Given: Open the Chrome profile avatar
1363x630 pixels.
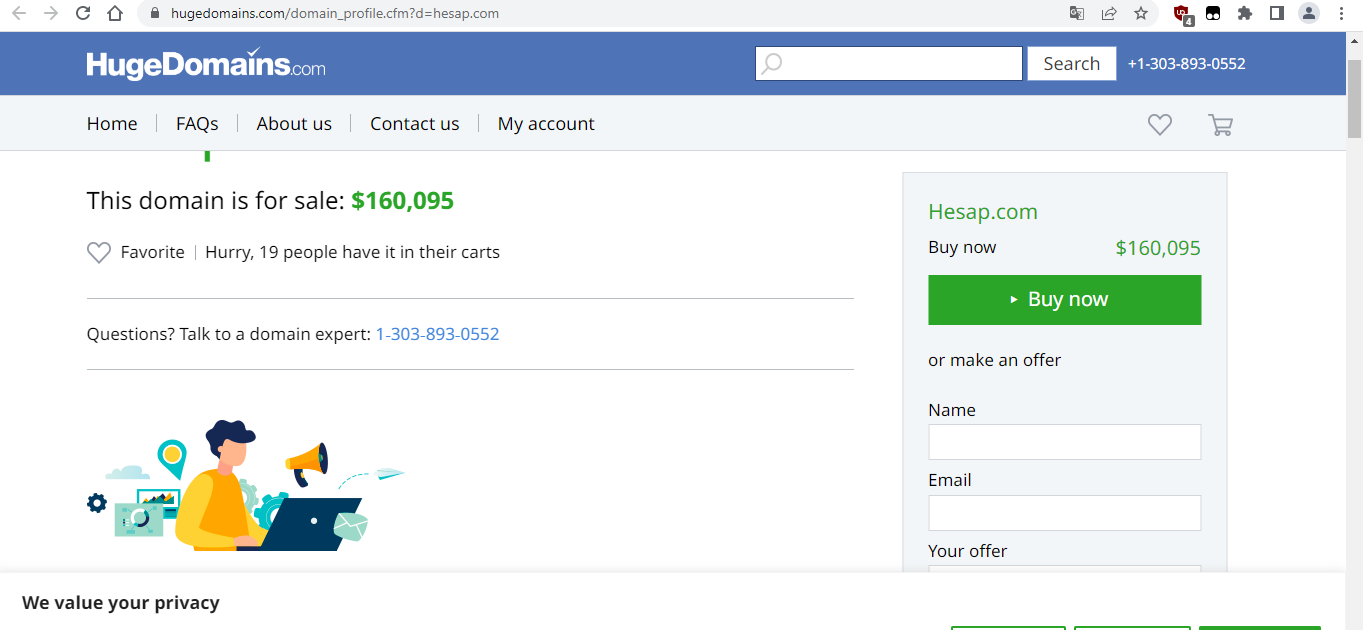Looking at the screenshot, I should [x=1309, y=14].
